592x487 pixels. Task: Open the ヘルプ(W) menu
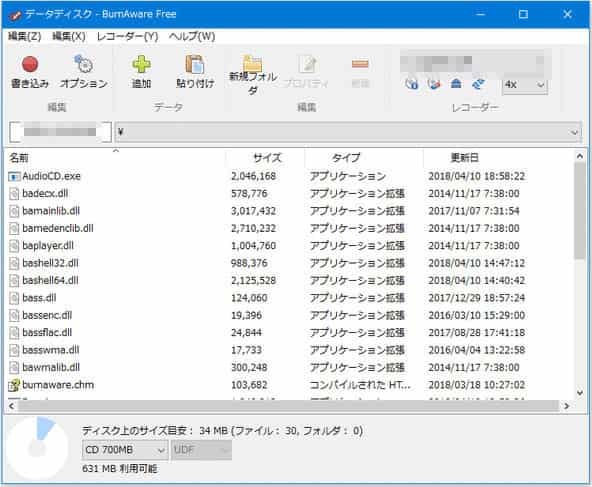[x=192, y=36]
